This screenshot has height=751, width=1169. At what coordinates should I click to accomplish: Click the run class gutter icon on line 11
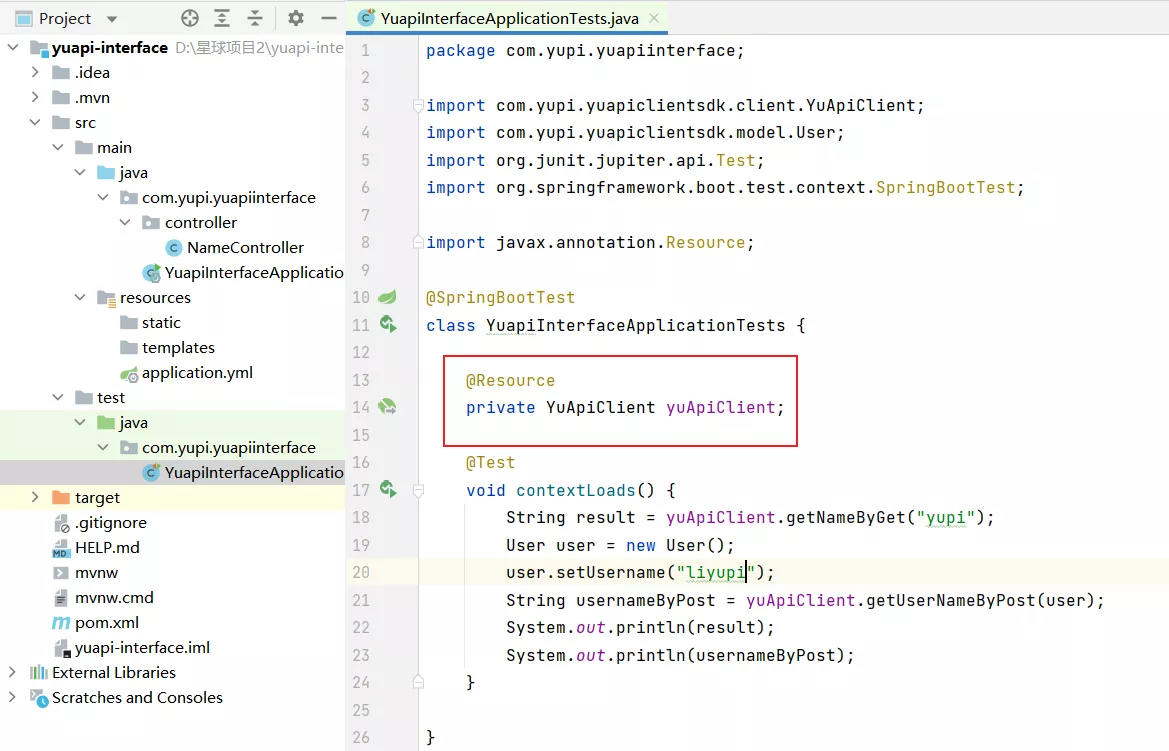[x=388, y=324]
